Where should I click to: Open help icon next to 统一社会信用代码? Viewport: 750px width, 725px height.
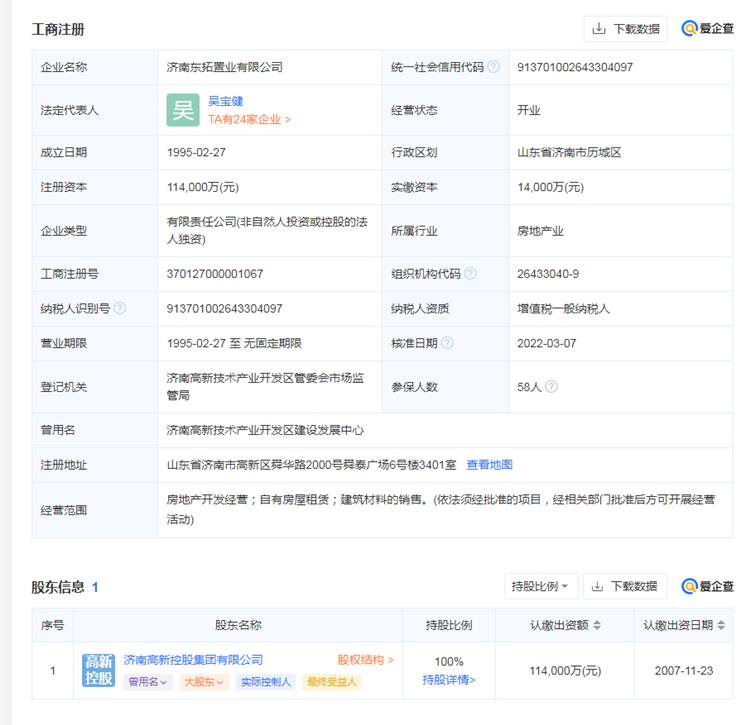coord(494,67)
